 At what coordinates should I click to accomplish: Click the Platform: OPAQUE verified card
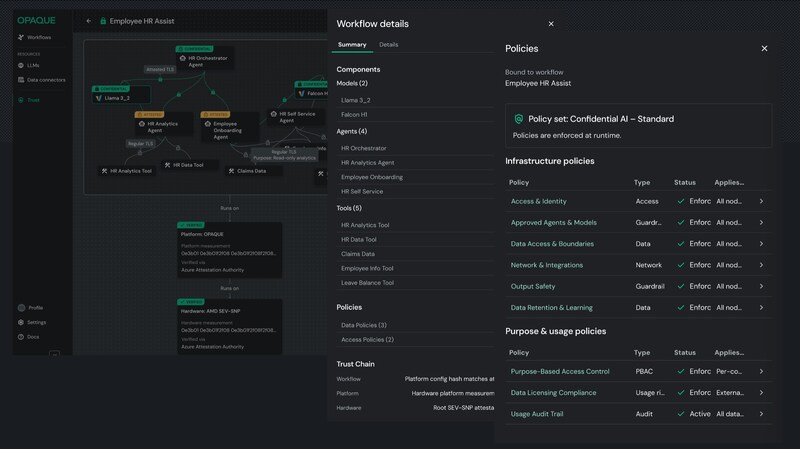[x=230, y=250]
